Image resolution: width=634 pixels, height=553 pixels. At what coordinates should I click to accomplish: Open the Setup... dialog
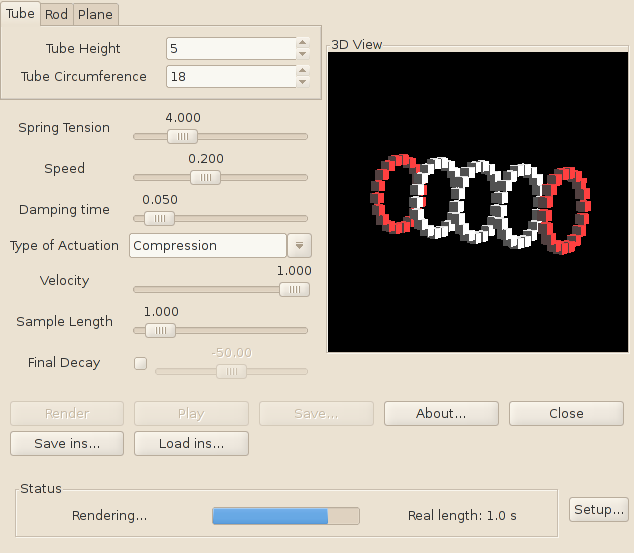[599, 510]
